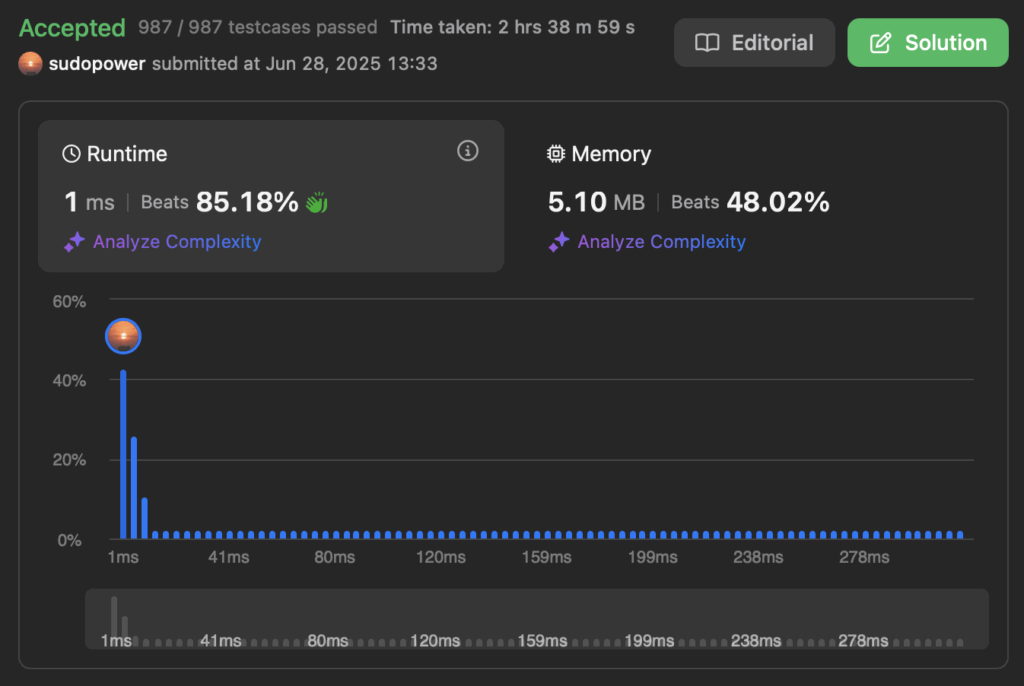Click 'Time taken: 2 hrs 38 m 59 s'
The height and width of the screenshot is (686, 1024).
tap(513, 27)
